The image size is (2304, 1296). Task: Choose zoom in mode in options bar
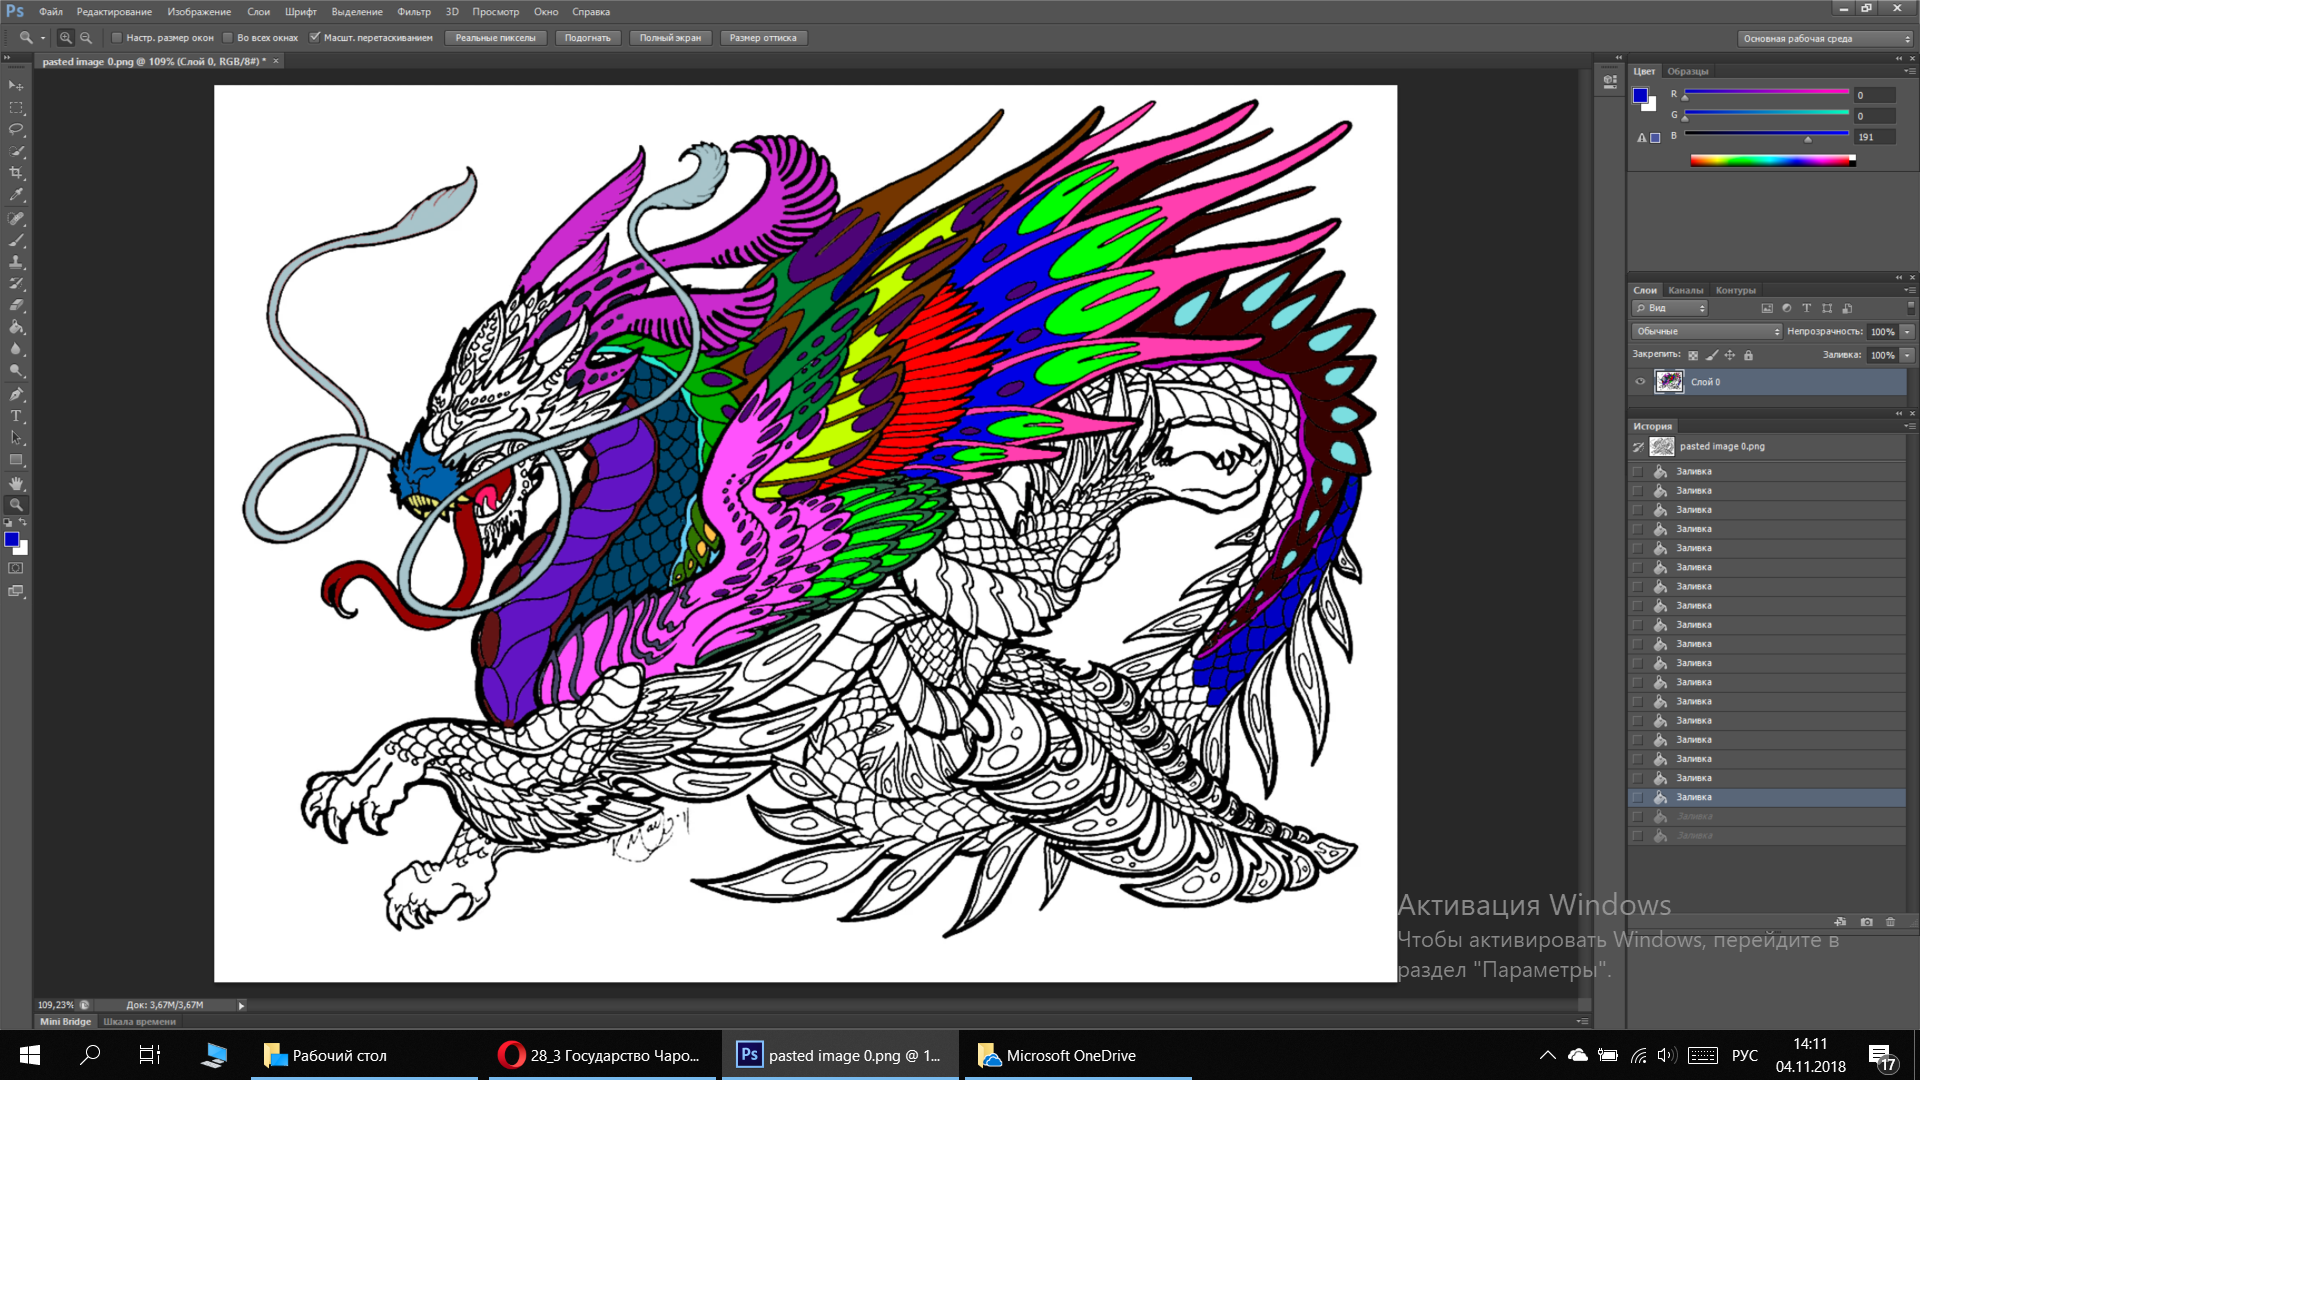(x=66, y=38)
